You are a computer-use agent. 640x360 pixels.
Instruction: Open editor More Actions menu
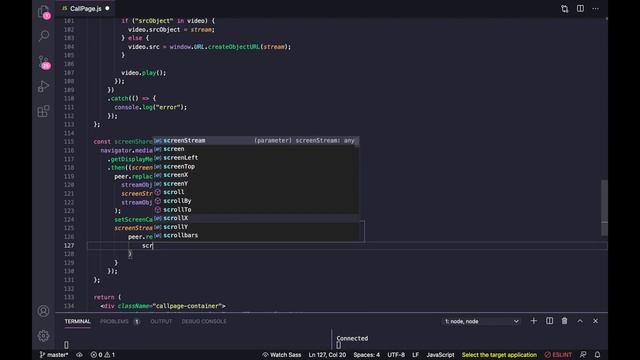[596, 9]
